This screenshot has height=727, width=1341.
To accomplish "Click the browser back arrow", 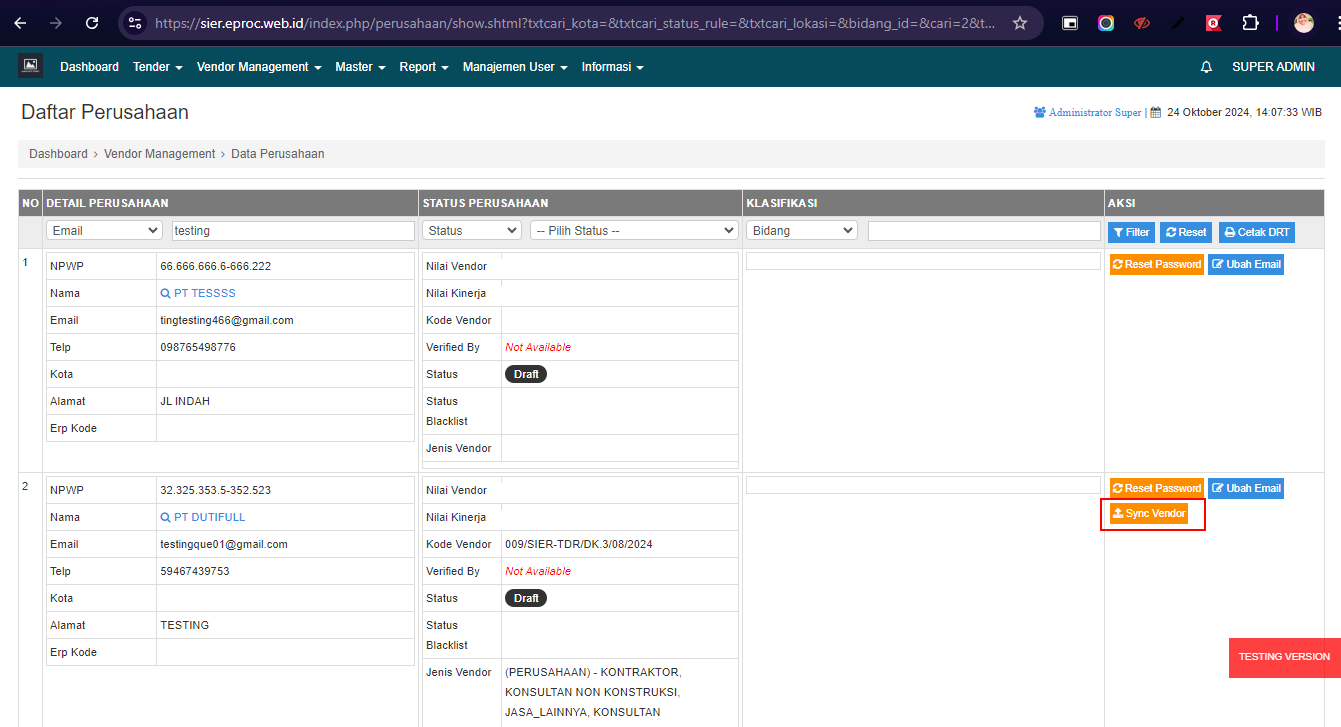I will pyautogui.click(x=20, y=23).
